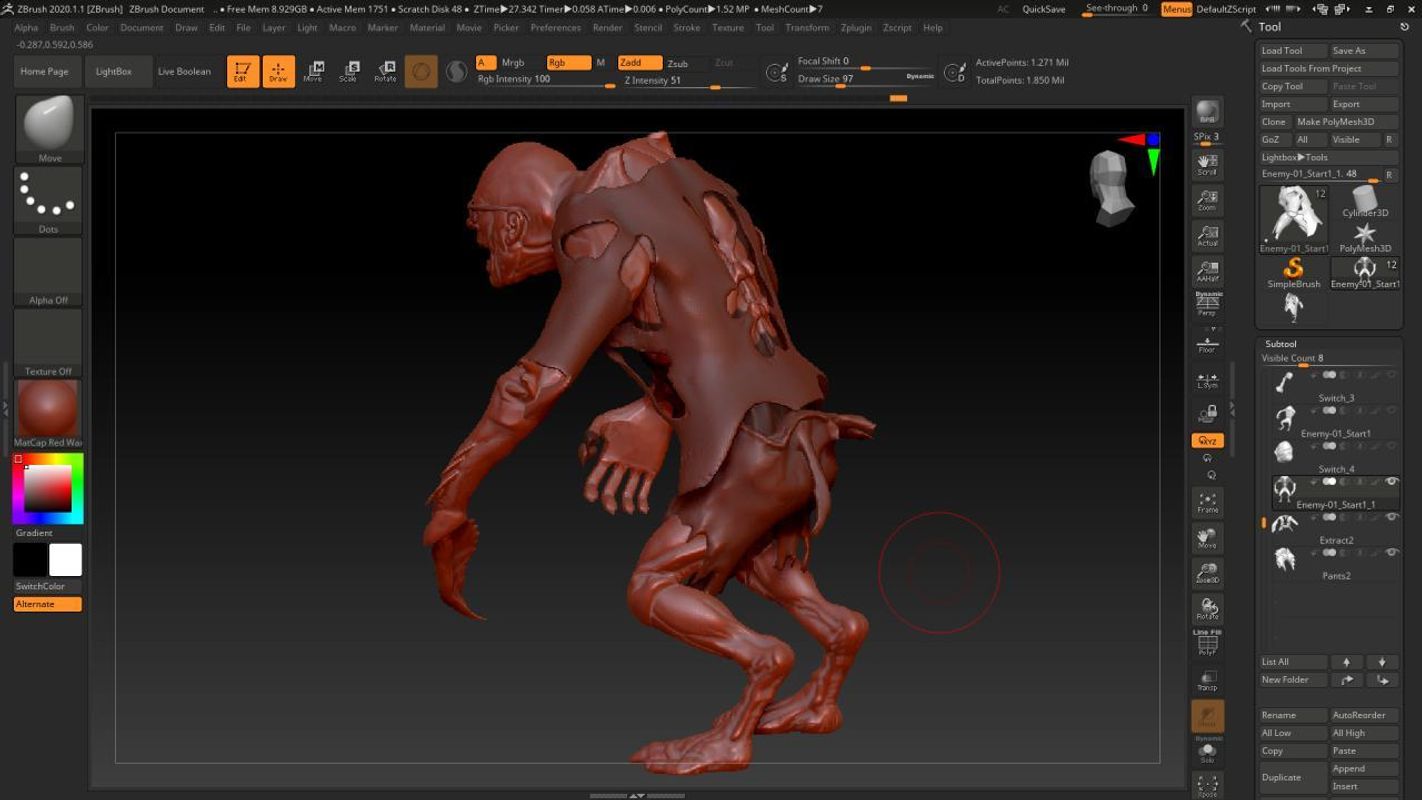Click the Scroll canvas icon
The image size is (1422, 800).
click(1207, 165)
